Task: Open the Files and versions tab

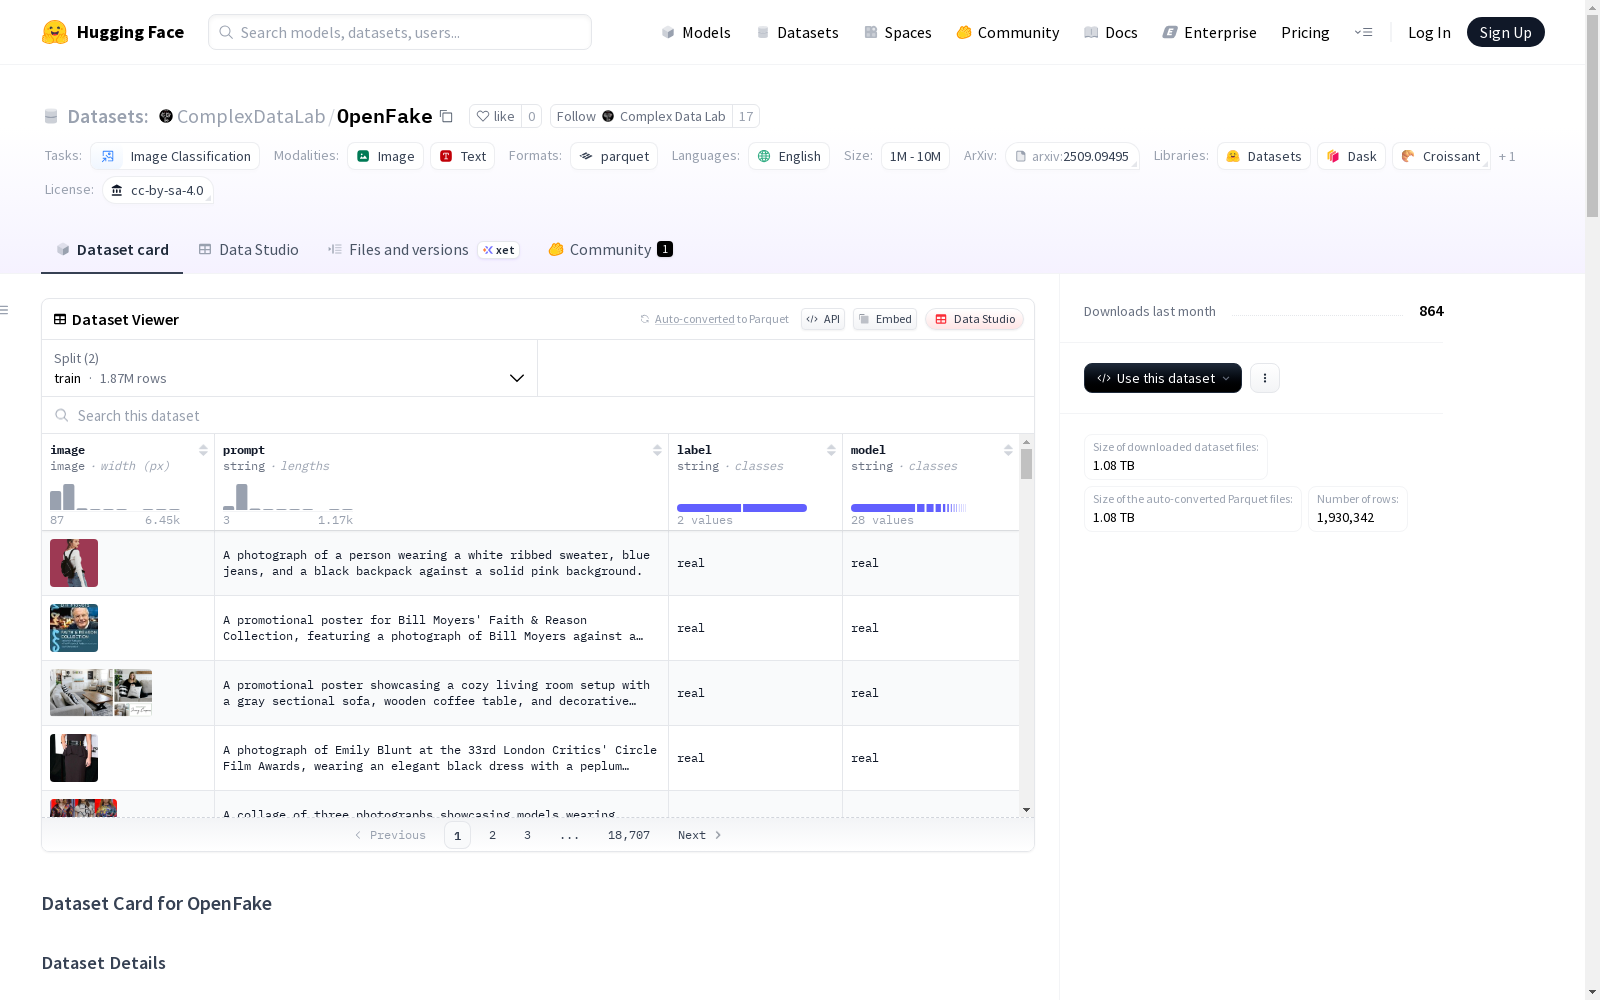Action: 423,250
